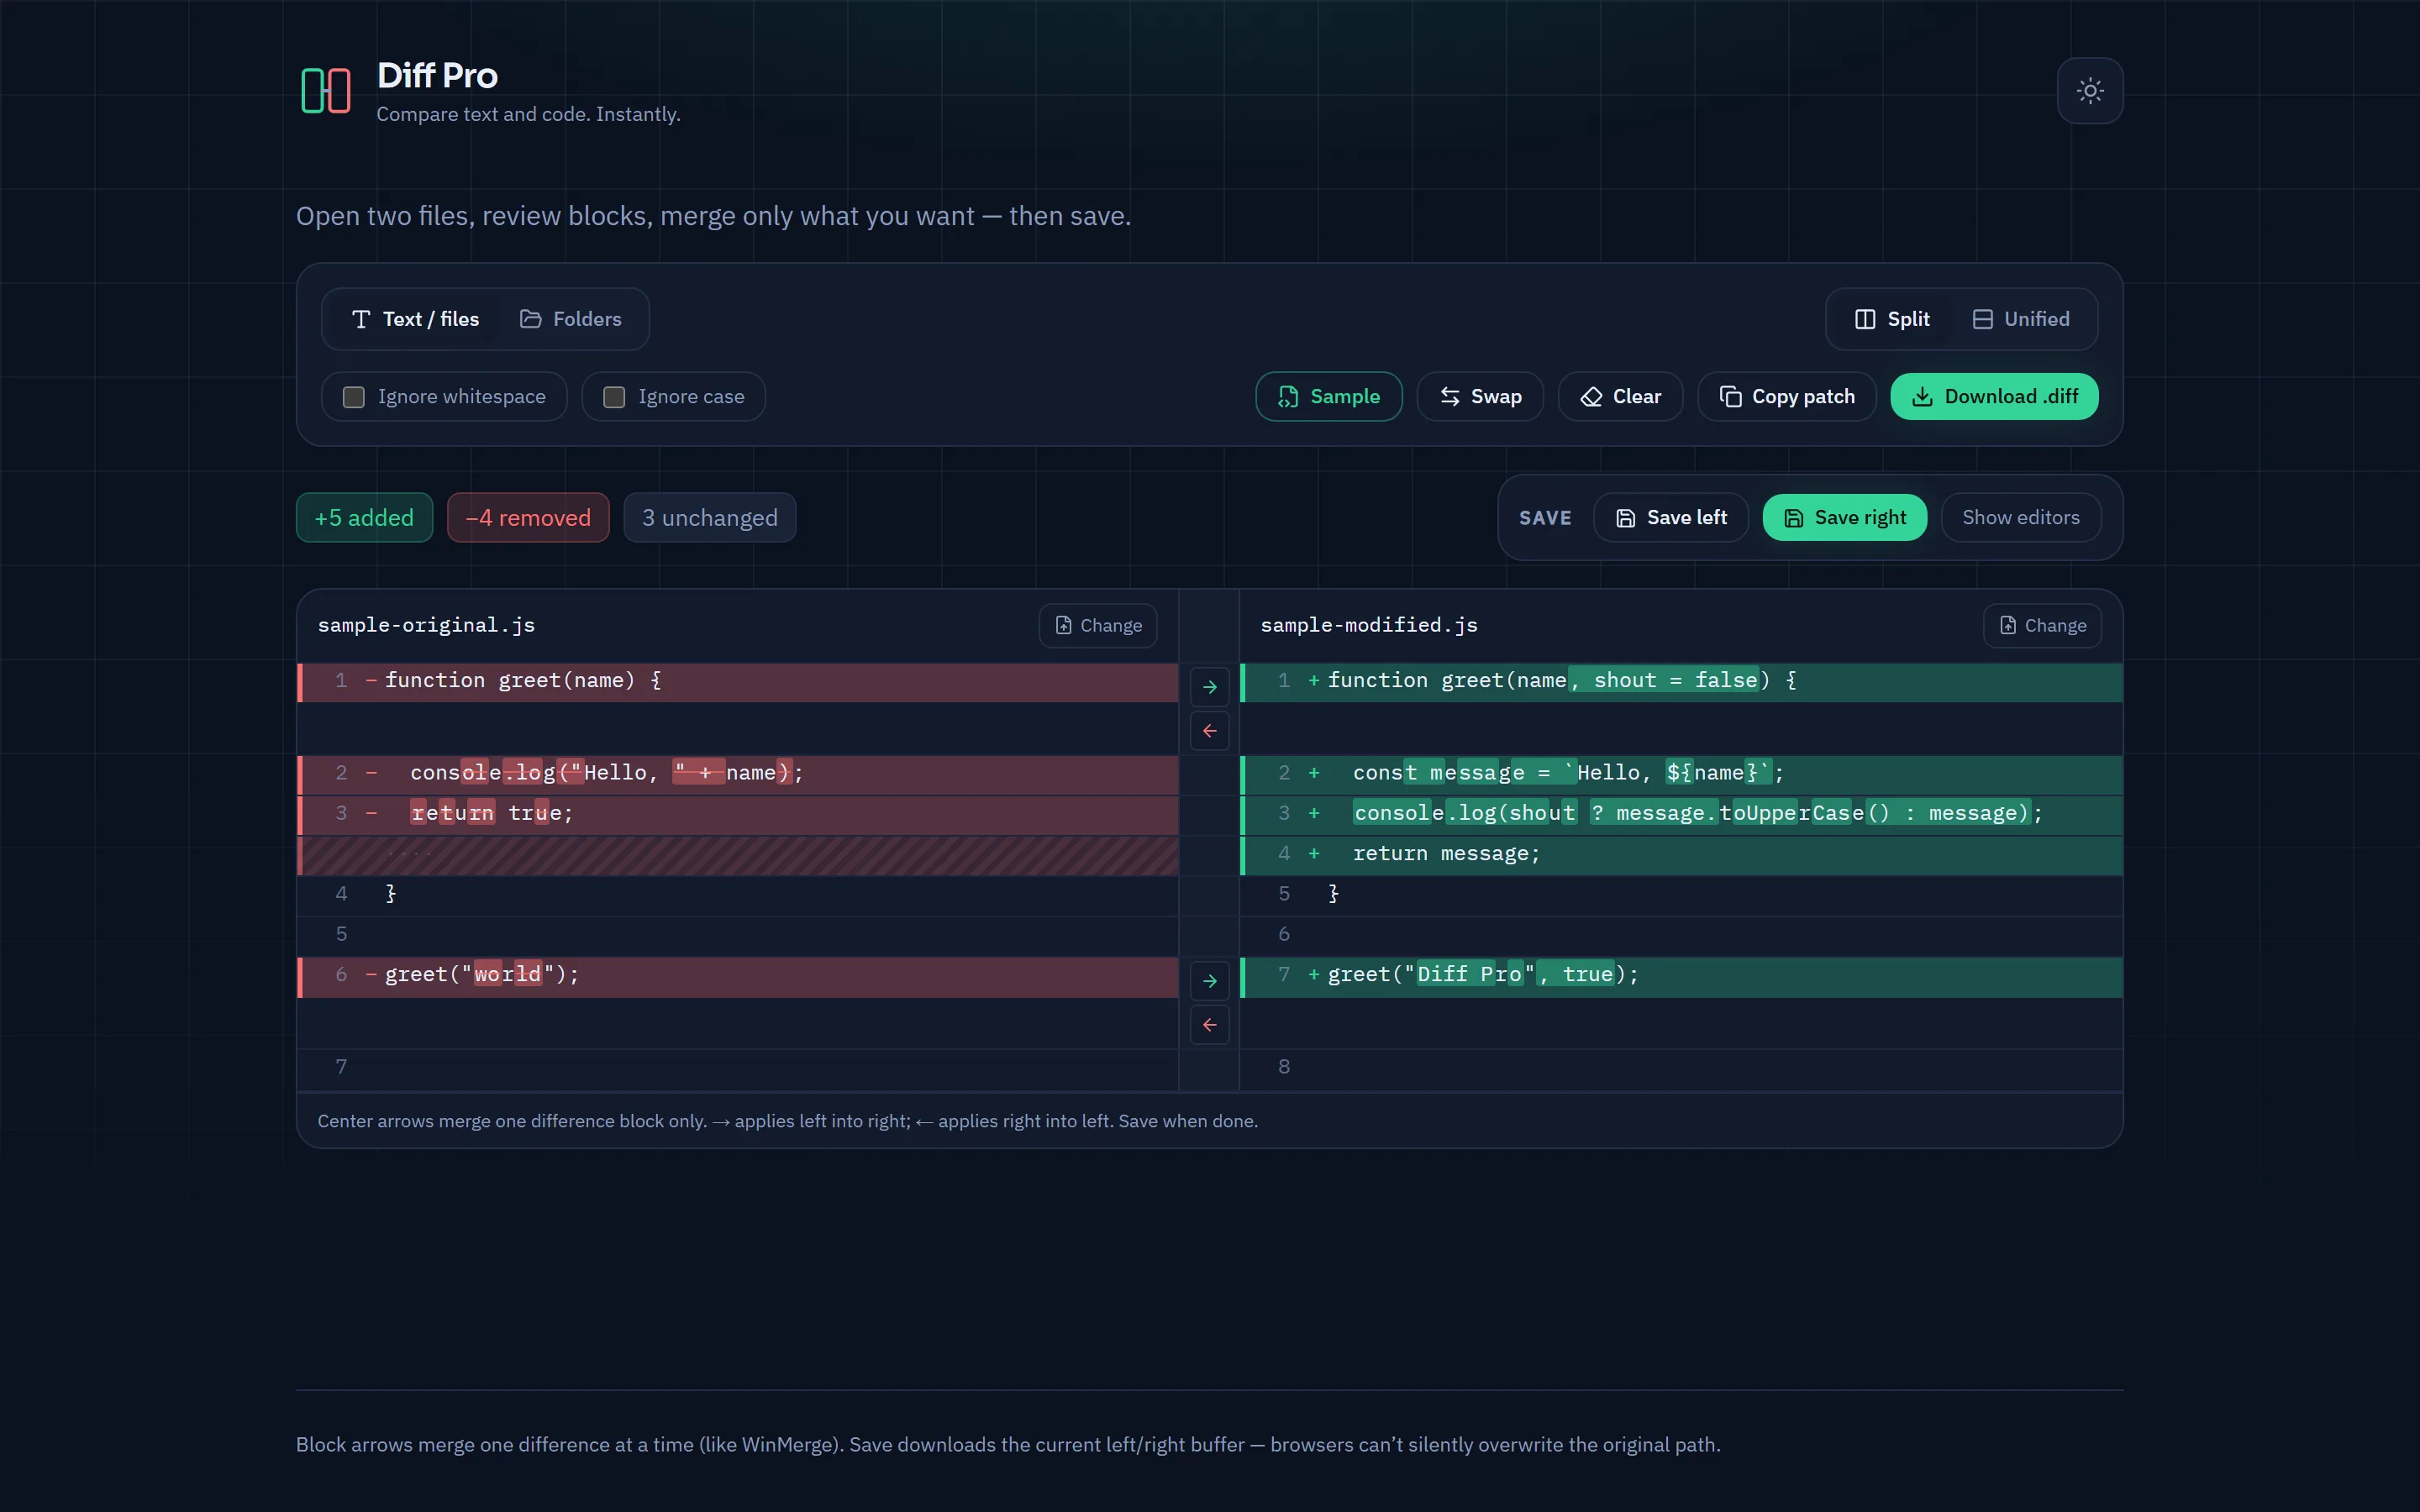Image resolution: width=2420 pixels, height=1512 pixels.
Task: Select right line "const message = `Hello"
Action: click(1681, 775)
